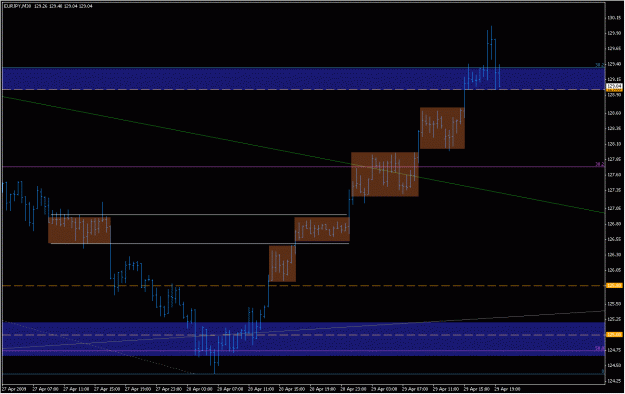Click the 124.50 price axis label

pos(614,365)
